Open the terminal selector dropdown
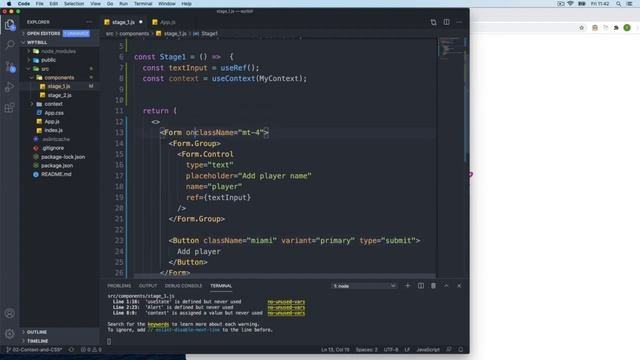 364,286
